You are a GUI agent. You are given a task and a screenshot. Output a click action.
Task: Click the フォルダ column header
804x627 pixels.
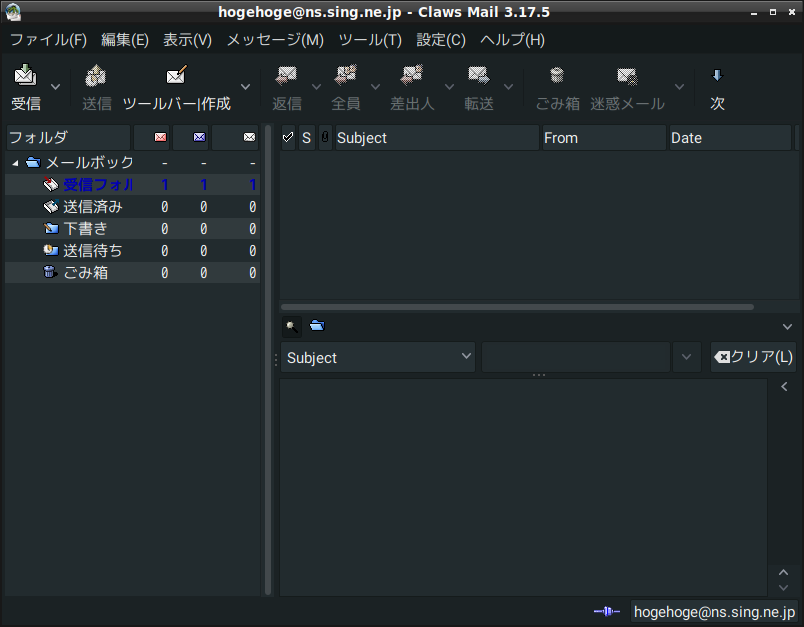coord(68,137)
